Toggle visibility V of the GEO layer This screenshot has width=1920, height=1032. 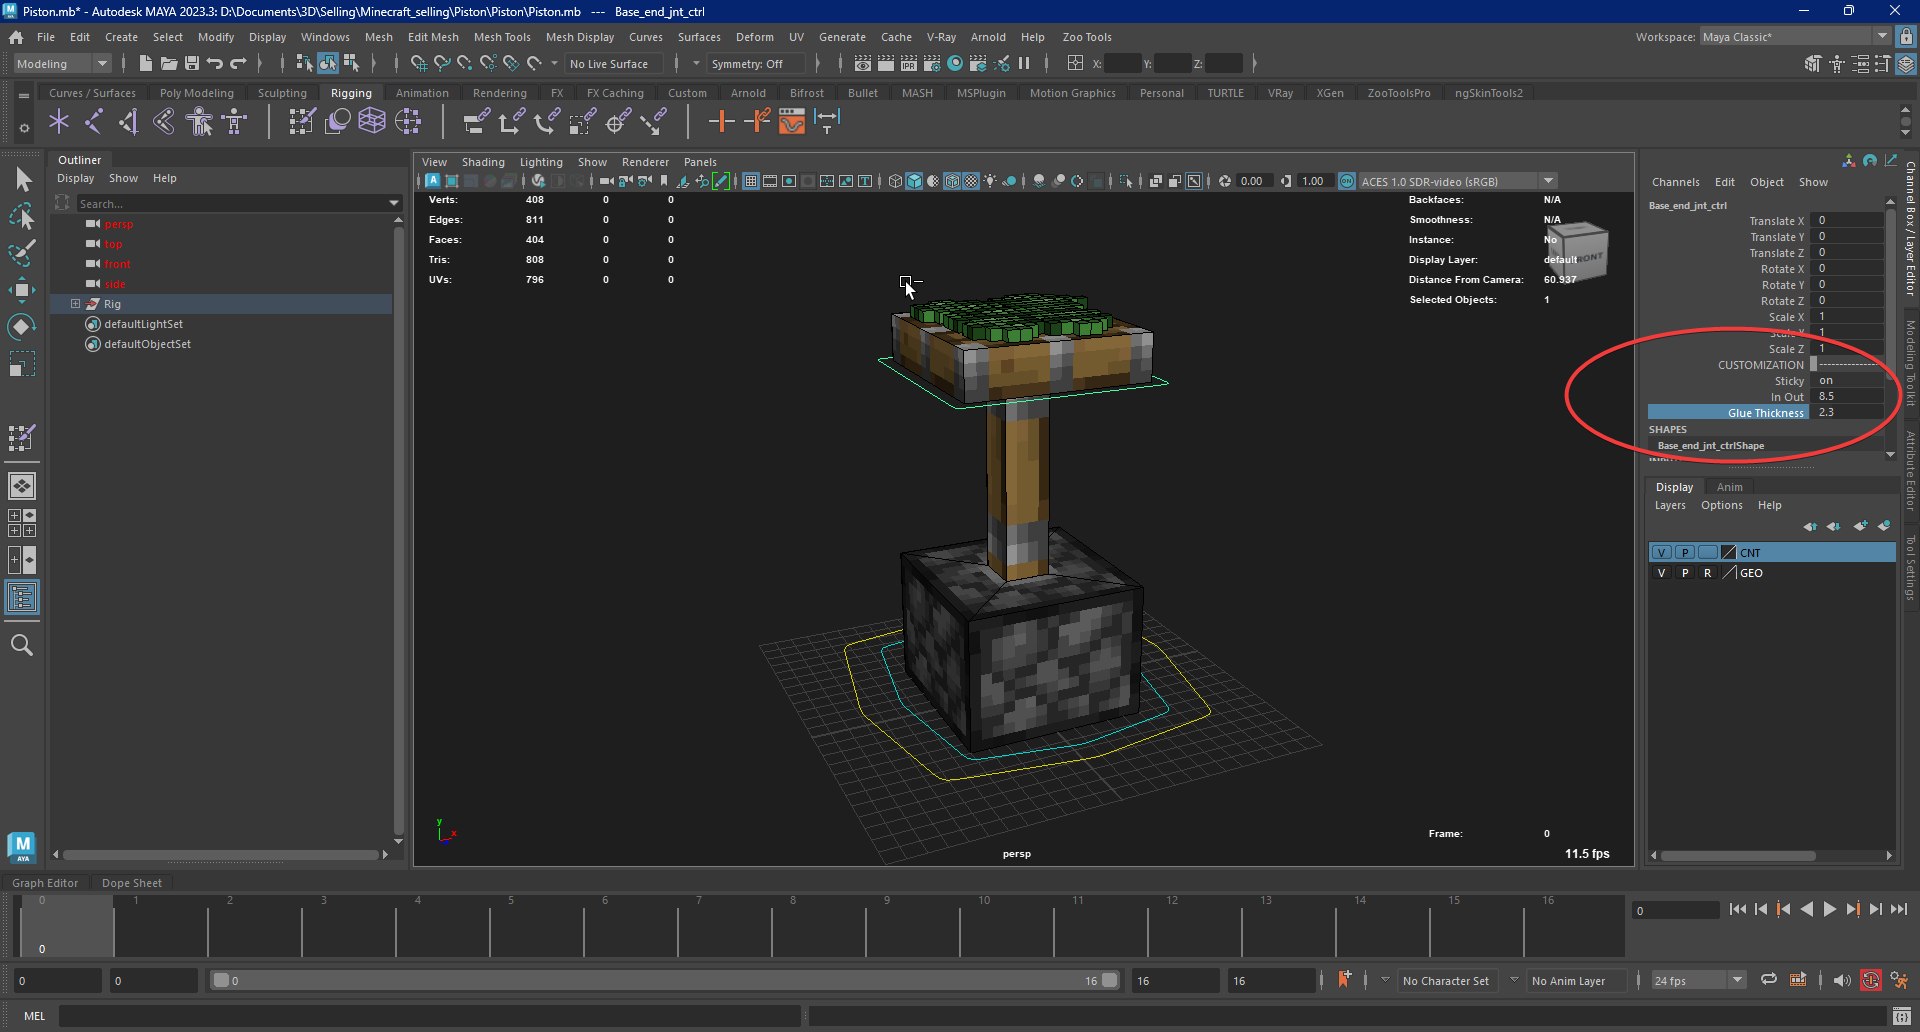point(1661,573)
